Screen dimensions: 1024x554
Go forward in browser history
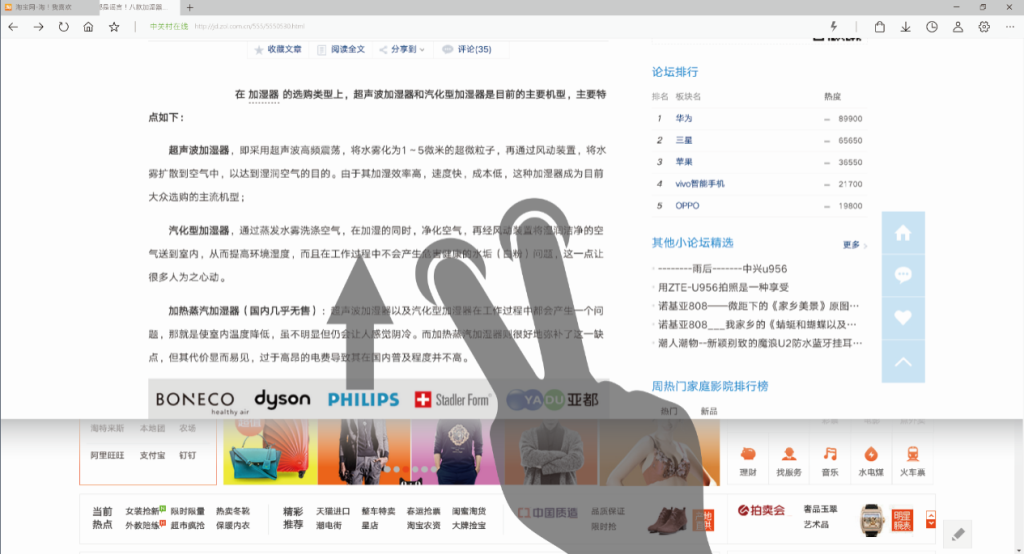(39, 27)
